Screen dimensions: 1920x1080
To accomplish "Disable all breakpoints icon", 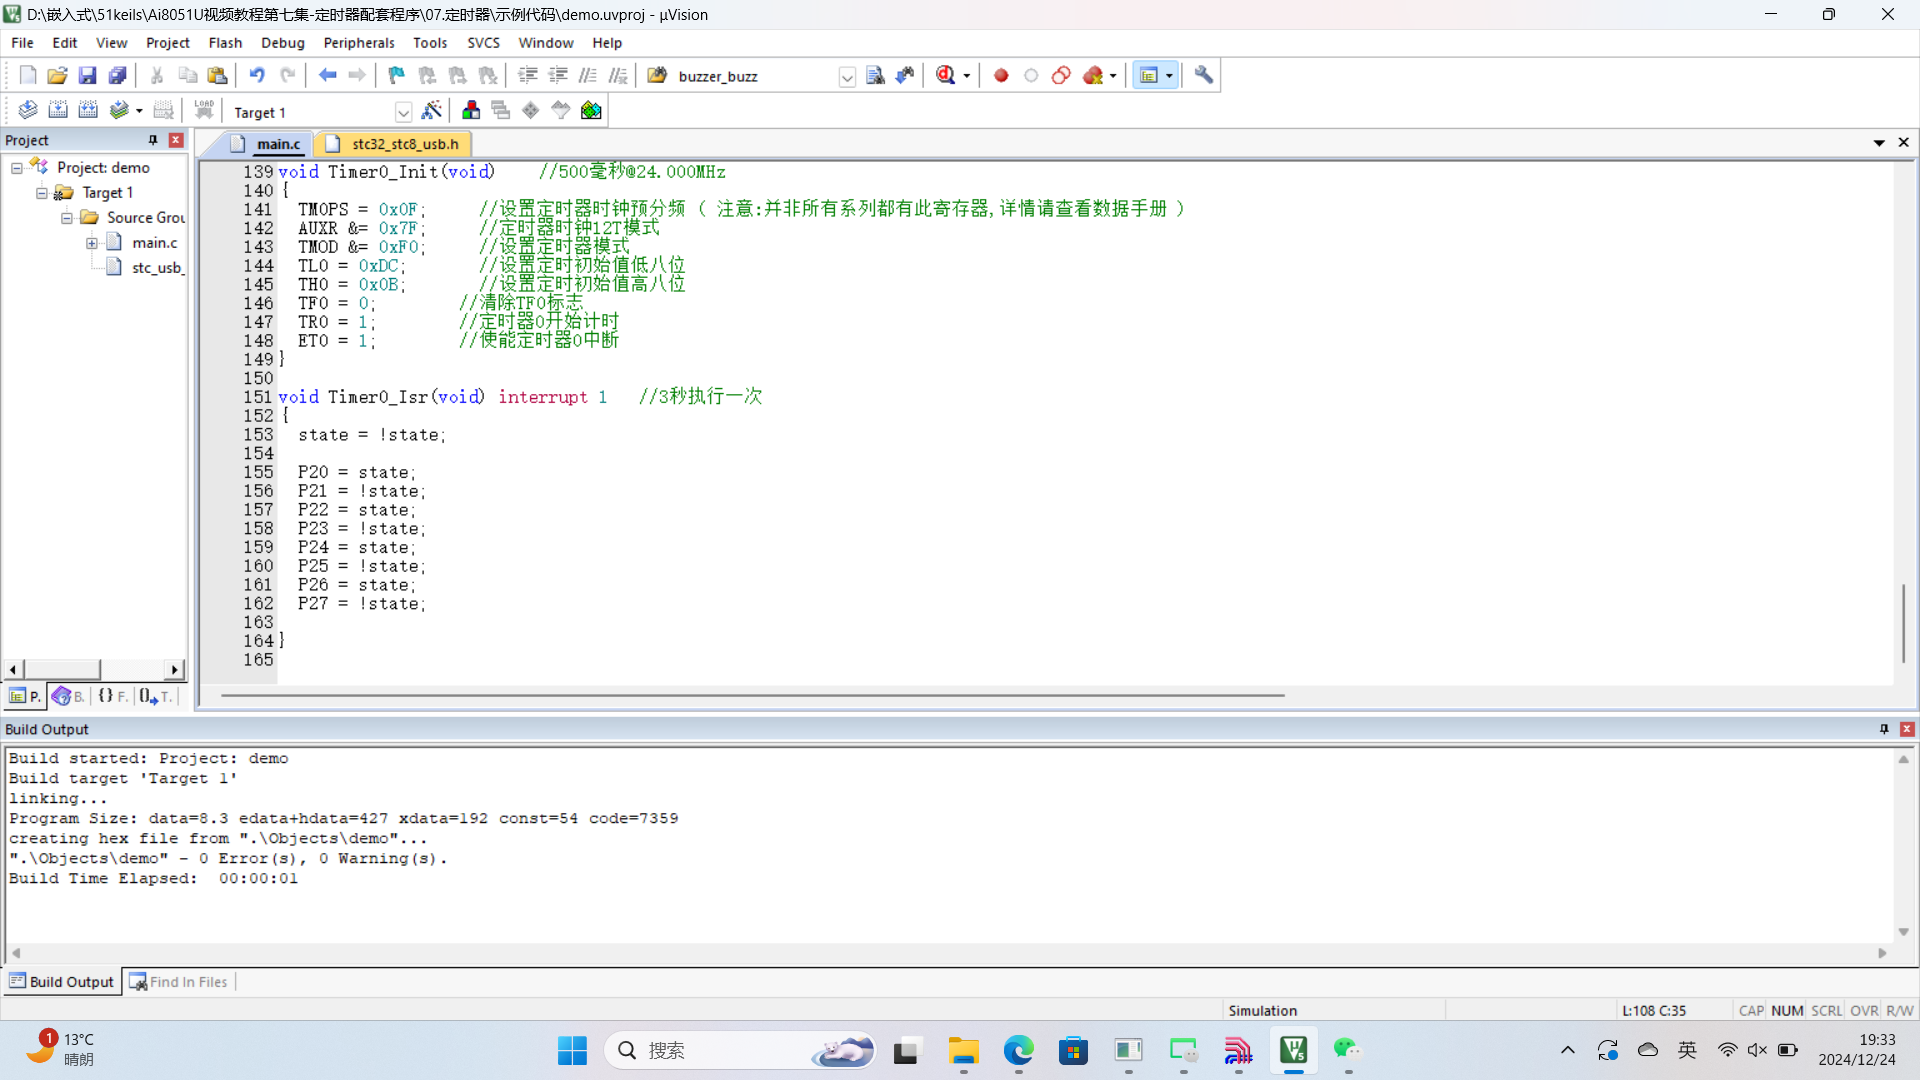I will 1061,75.
